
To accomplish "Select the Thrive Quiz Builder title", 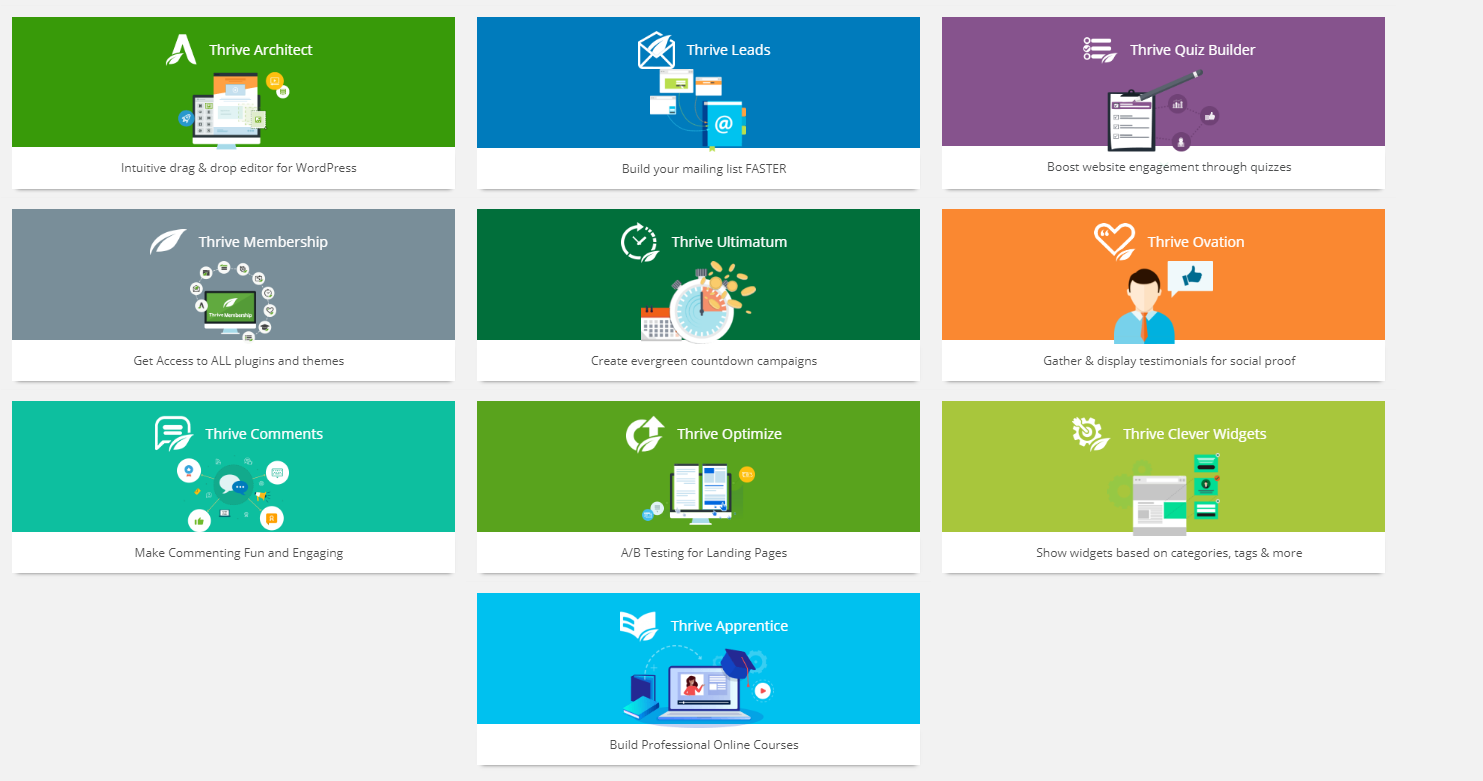I will (x=1193, y=50).
